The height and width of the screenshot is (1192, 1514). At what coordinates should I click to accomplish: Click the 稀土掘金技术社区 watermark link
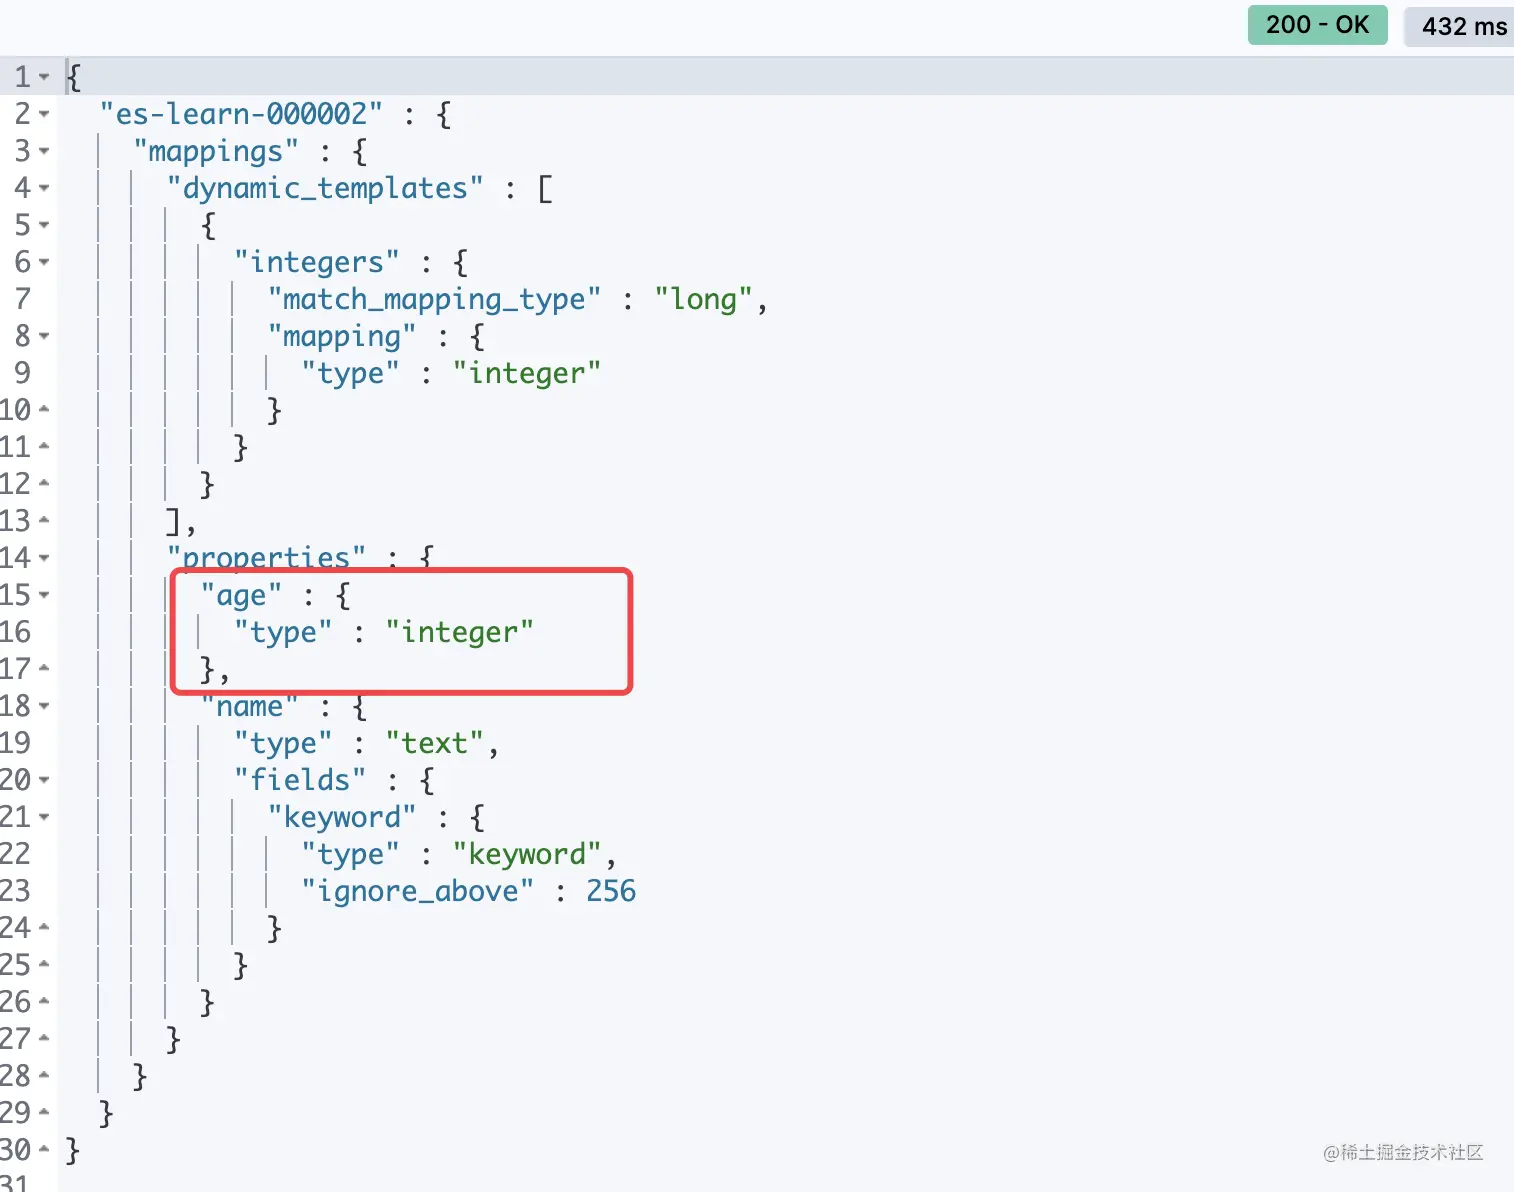point(1403,1151)
